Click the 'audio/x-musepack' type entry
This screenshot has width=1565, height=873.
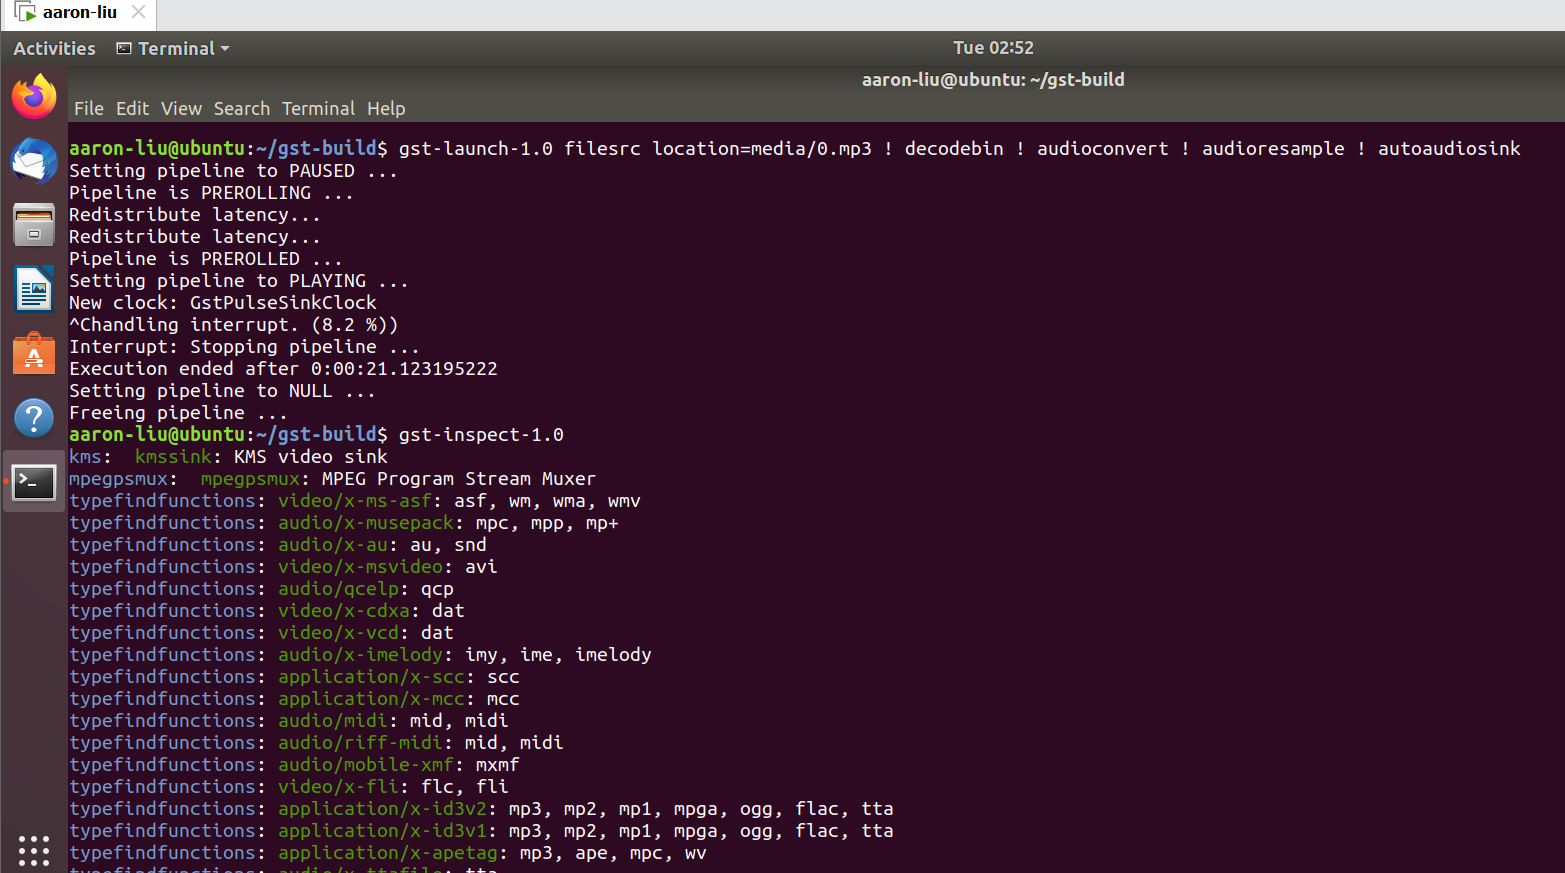[x=366, y=523]
